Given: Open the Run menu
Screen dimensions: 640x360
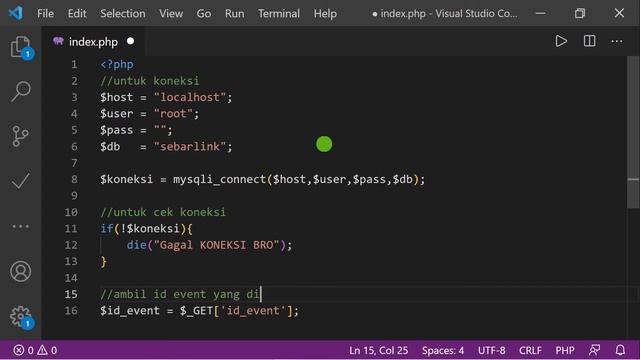Looking at the screenshot, I should click(x=235, y=13).
